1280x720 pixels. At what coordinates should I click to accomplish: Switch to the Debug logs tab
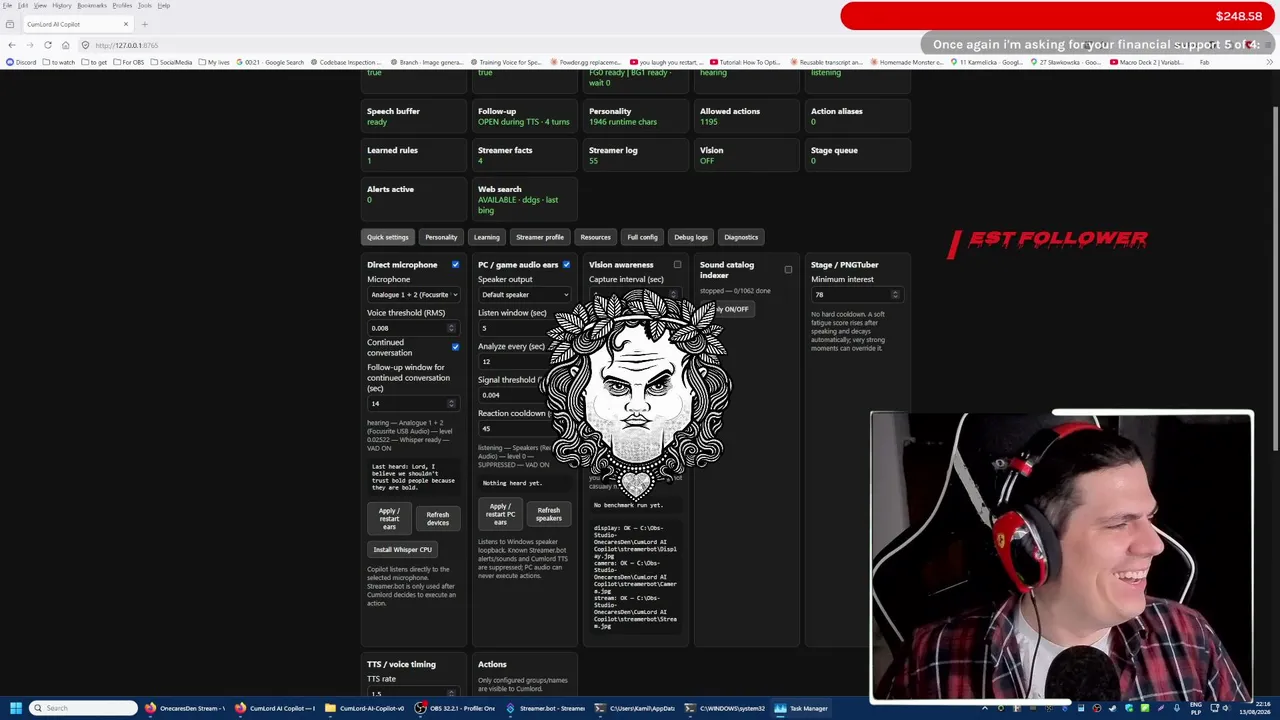point(691,237)
